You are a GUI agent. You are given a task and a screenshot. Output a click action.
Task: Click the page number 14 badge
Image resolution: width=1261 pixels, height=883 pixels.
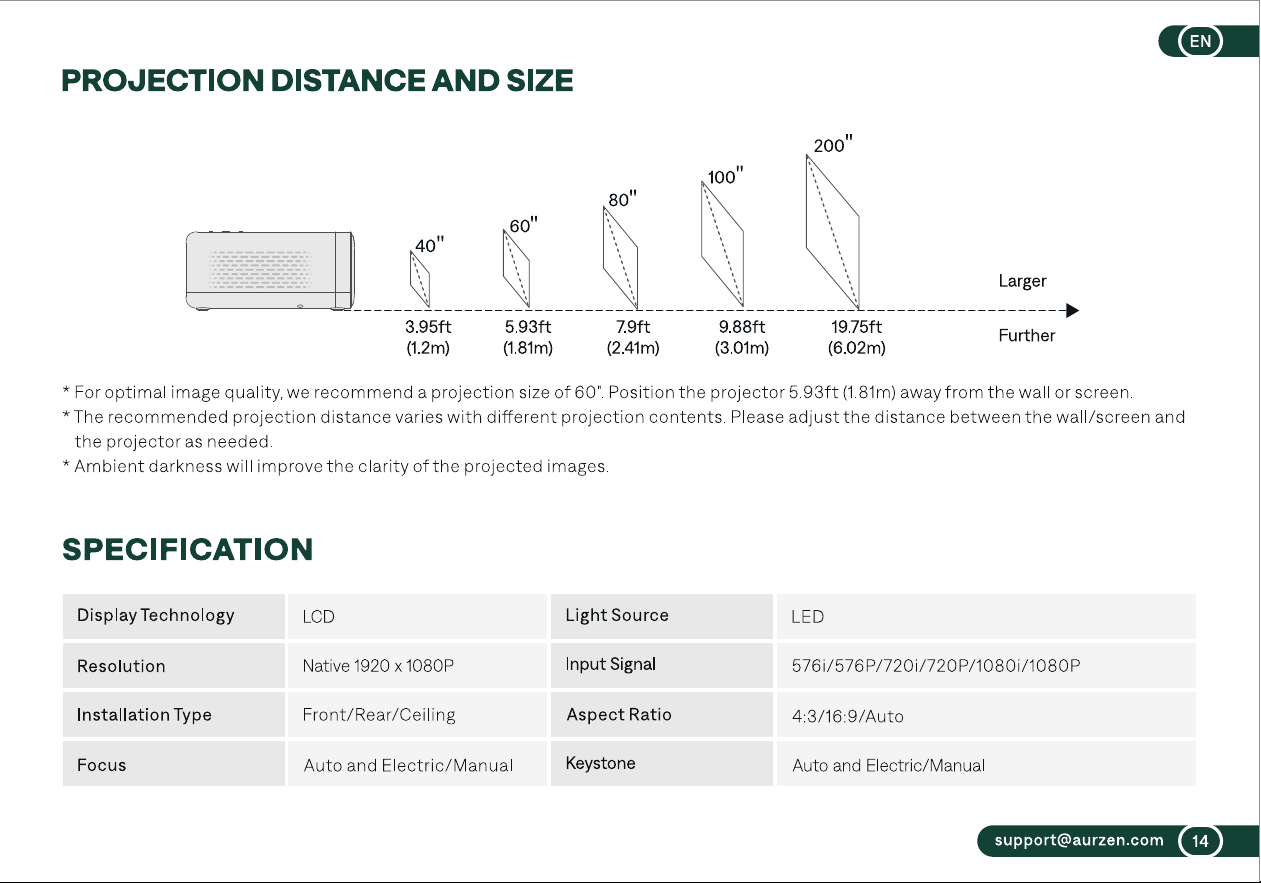[x=1200, y=841]
